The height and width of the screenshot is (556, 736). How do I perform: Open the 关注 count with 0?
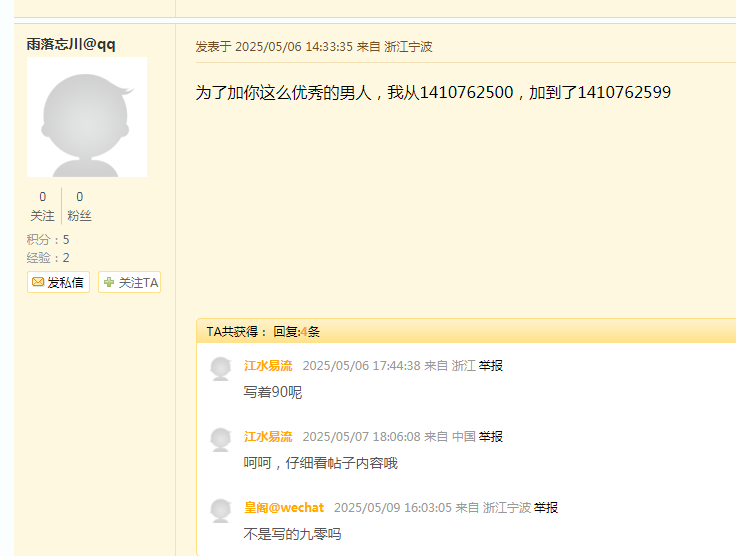[x=42, y=206]
